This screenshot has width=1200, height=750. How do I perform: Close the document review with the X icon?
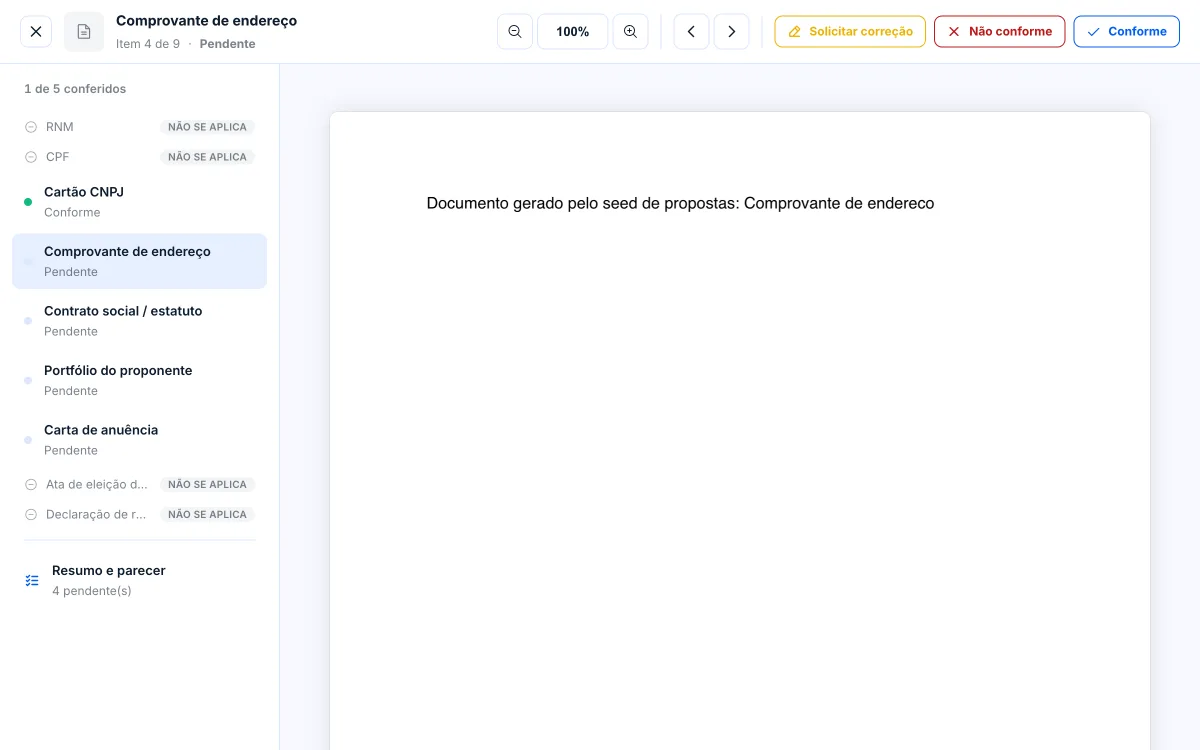(36, 32)
